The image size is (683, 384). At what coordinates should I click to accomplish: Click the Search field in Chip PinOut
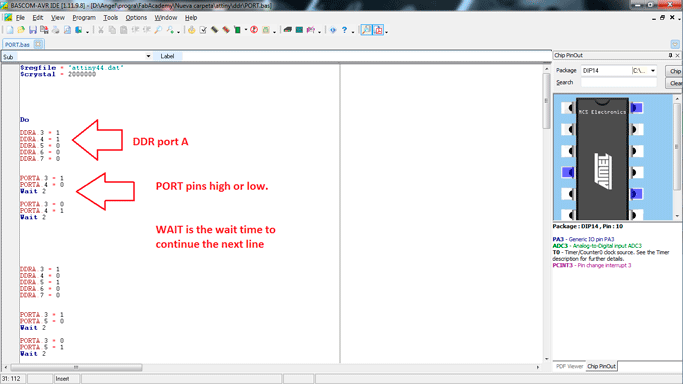point(619,82)
